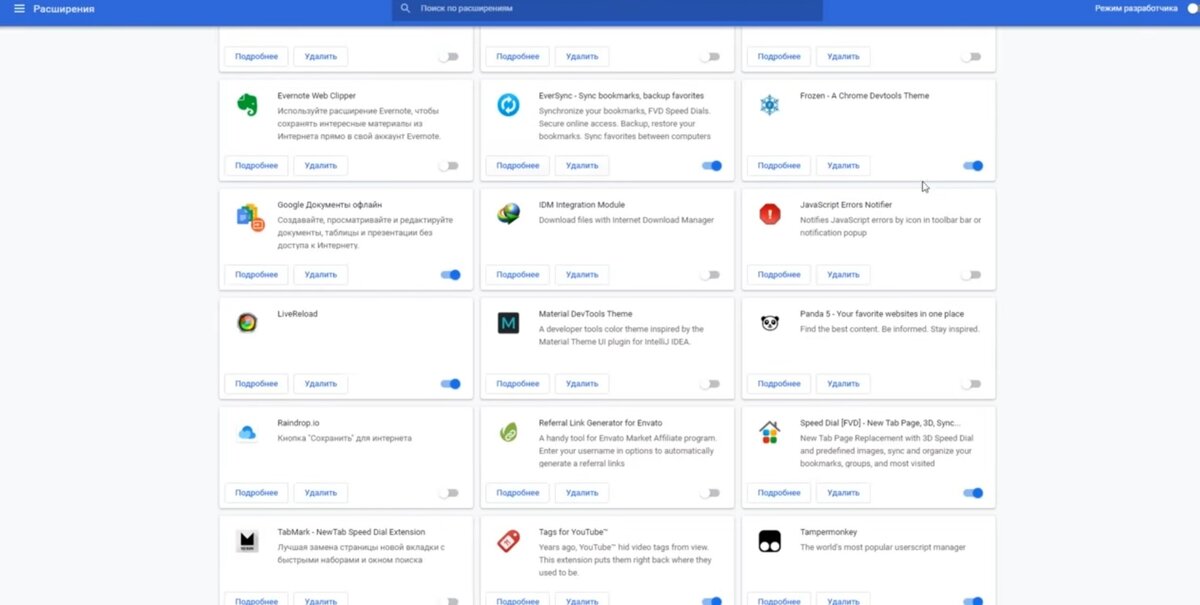Remove Speed Dial FVD via Удалить
The width and height of the screenshot is (1200, 605).
coord(843,493)
